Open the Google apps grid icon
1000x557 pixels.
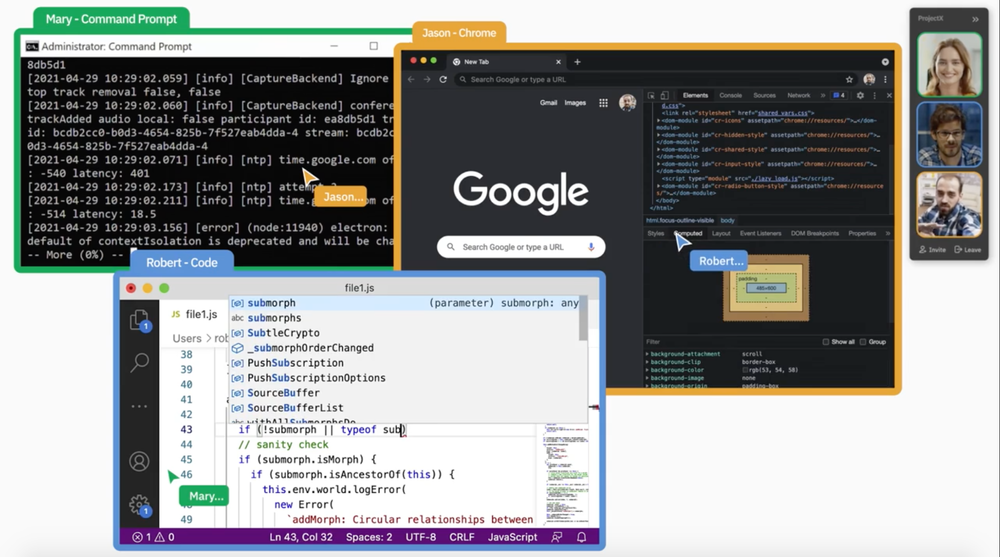coord(603,103)
